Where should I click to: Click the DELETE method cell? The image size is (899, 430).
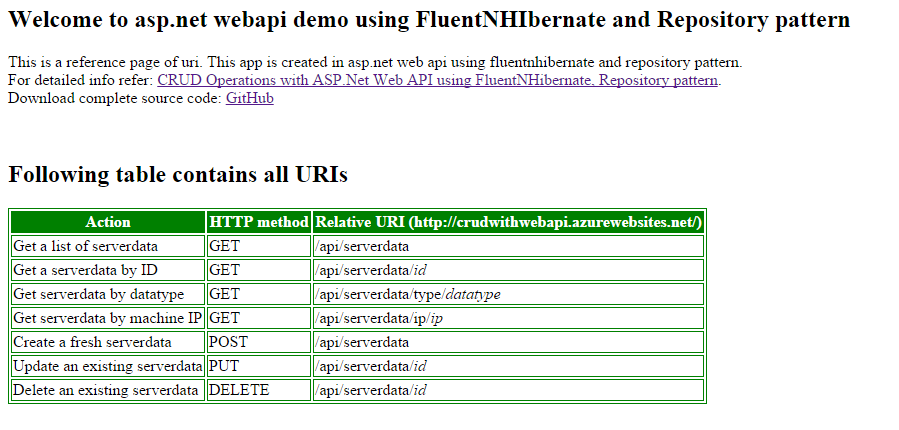(x=259, y=390)
